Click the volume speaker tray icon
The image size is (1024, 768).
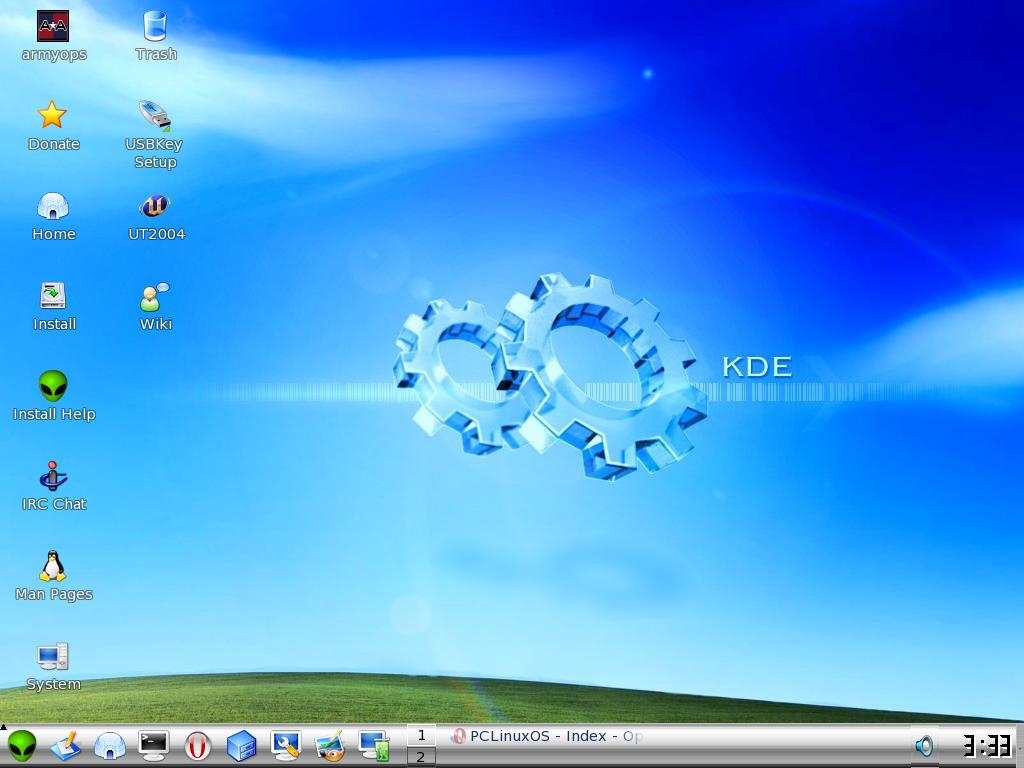pyautogui.click(x=923, y=746)
